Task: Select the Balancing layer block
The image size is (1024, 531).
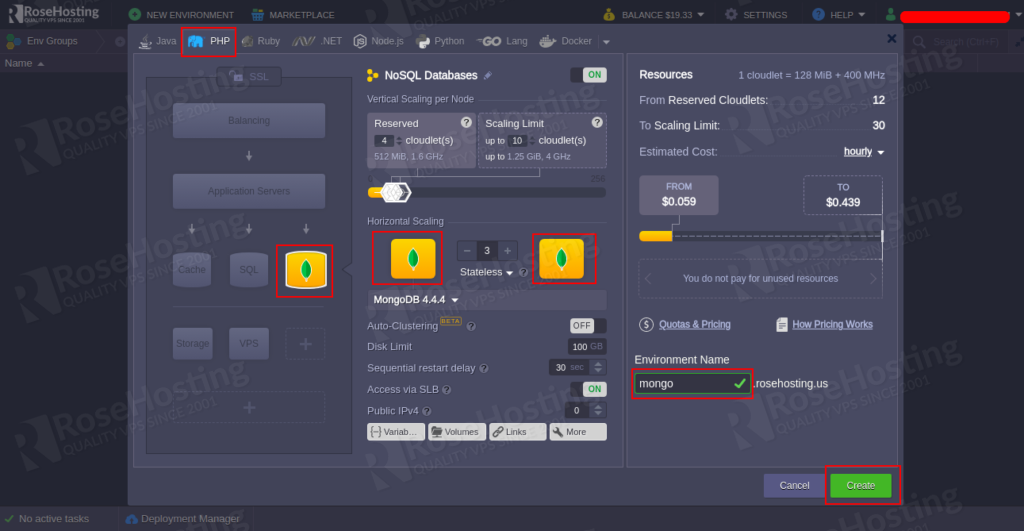Action: [x=249, y=120]
